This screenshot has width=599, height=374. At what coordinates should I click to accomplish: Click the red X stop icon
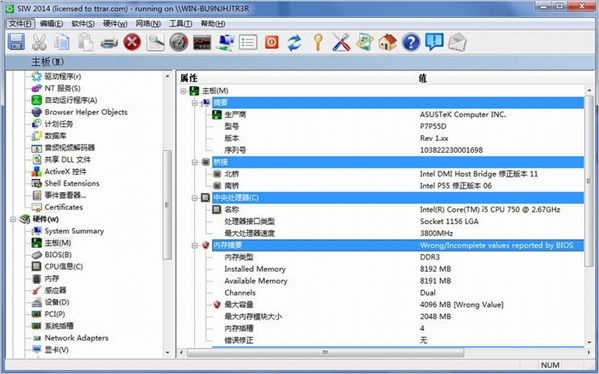tap(132, 42)
